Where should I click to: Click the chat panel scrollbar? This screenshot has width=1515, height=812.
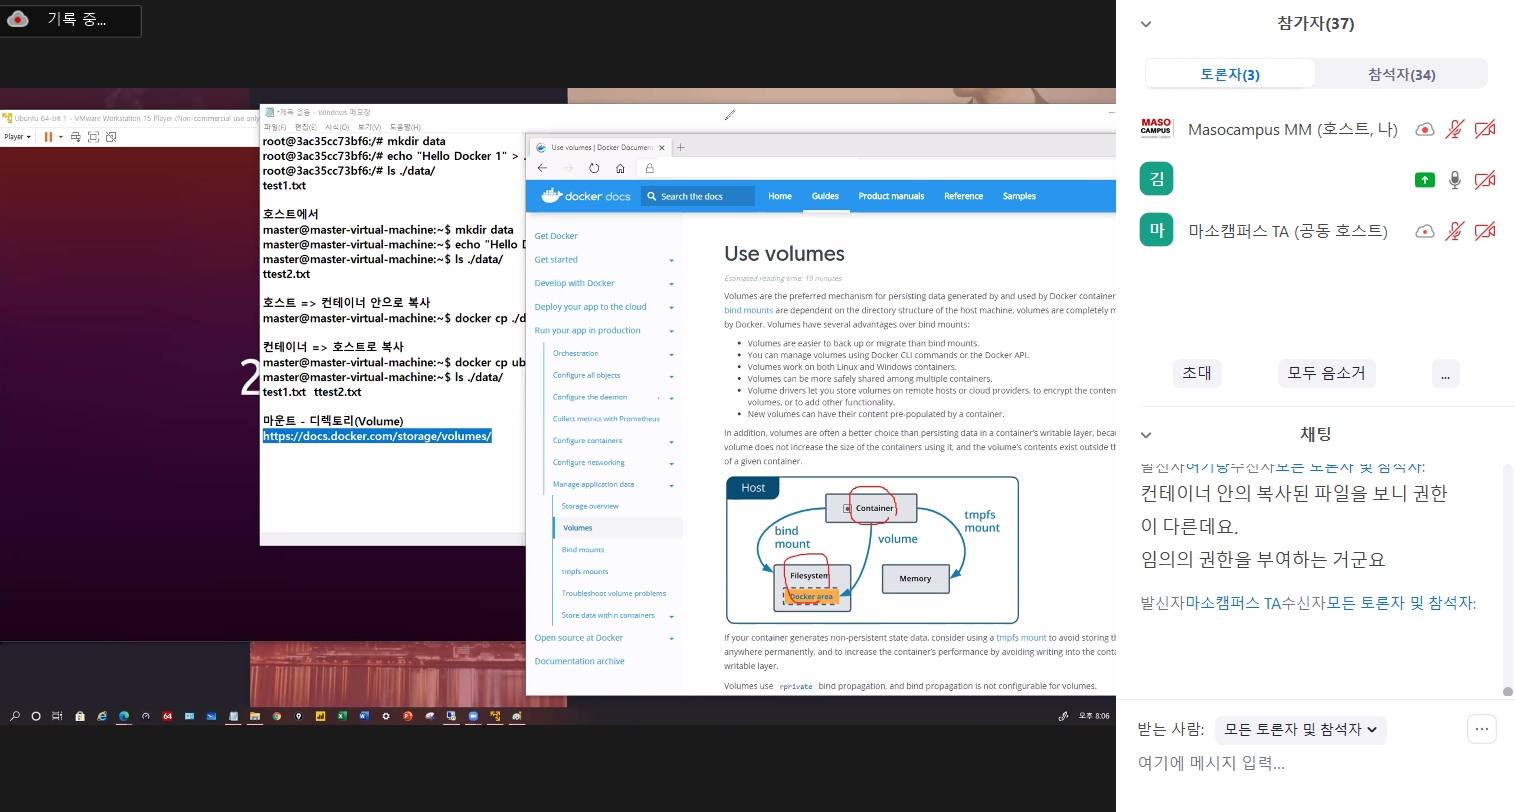pos(1507,580)
